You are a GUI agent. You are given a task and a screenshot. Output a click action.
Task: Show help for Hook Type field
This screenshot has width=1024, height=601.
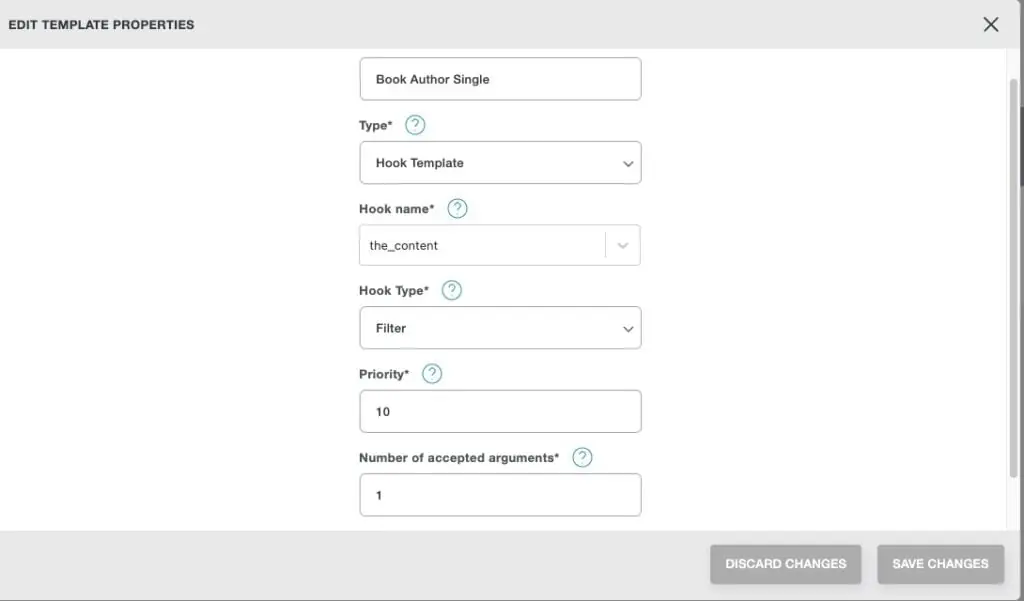point(452,291)
